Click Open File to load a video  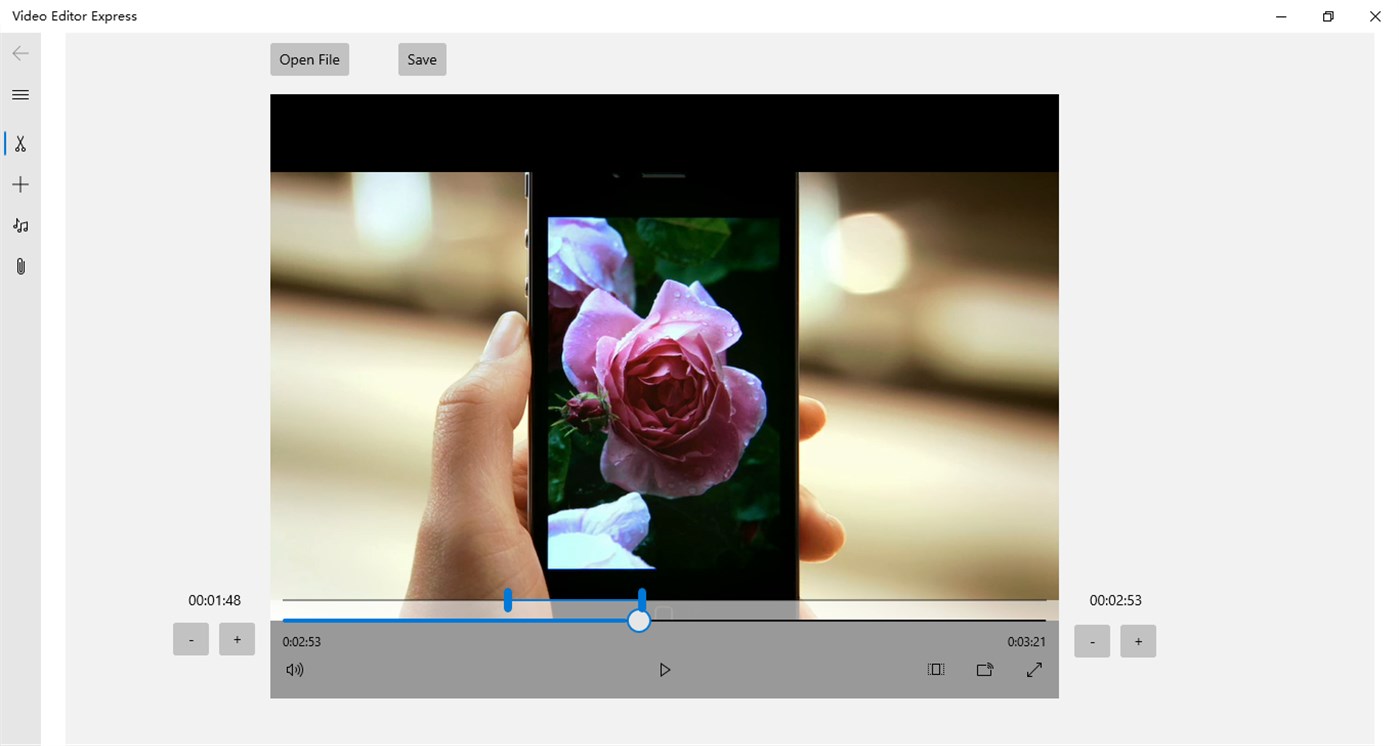tap(309, 59)
